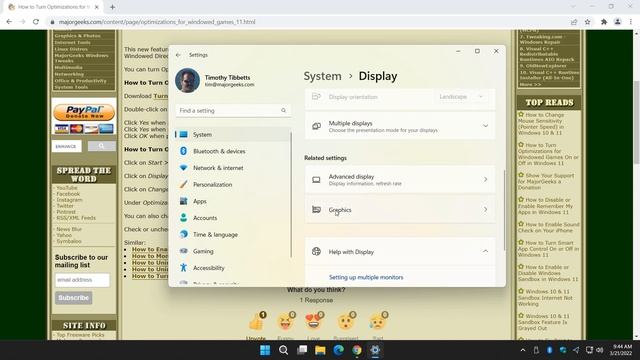Click Timothy Tibbetts profile picture
Screen dimensions: 640x360
point(187,80)
